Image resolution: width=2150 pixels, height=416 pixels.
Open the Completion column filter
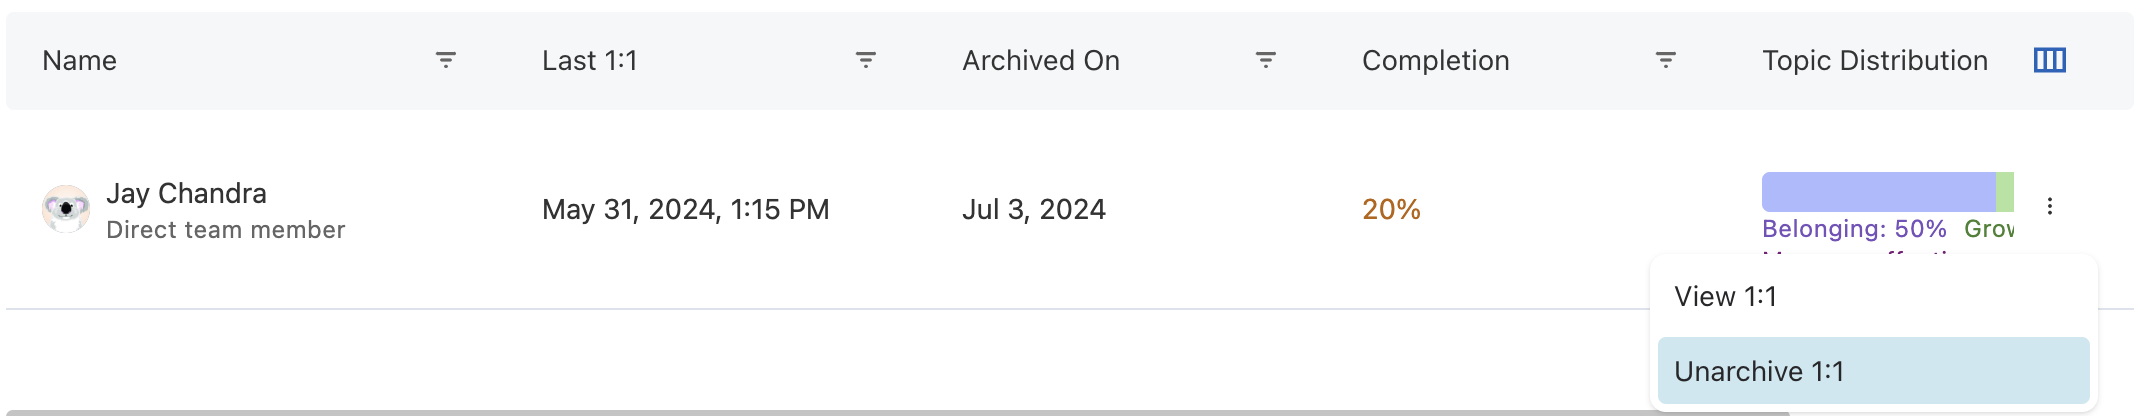[1665, 60]
